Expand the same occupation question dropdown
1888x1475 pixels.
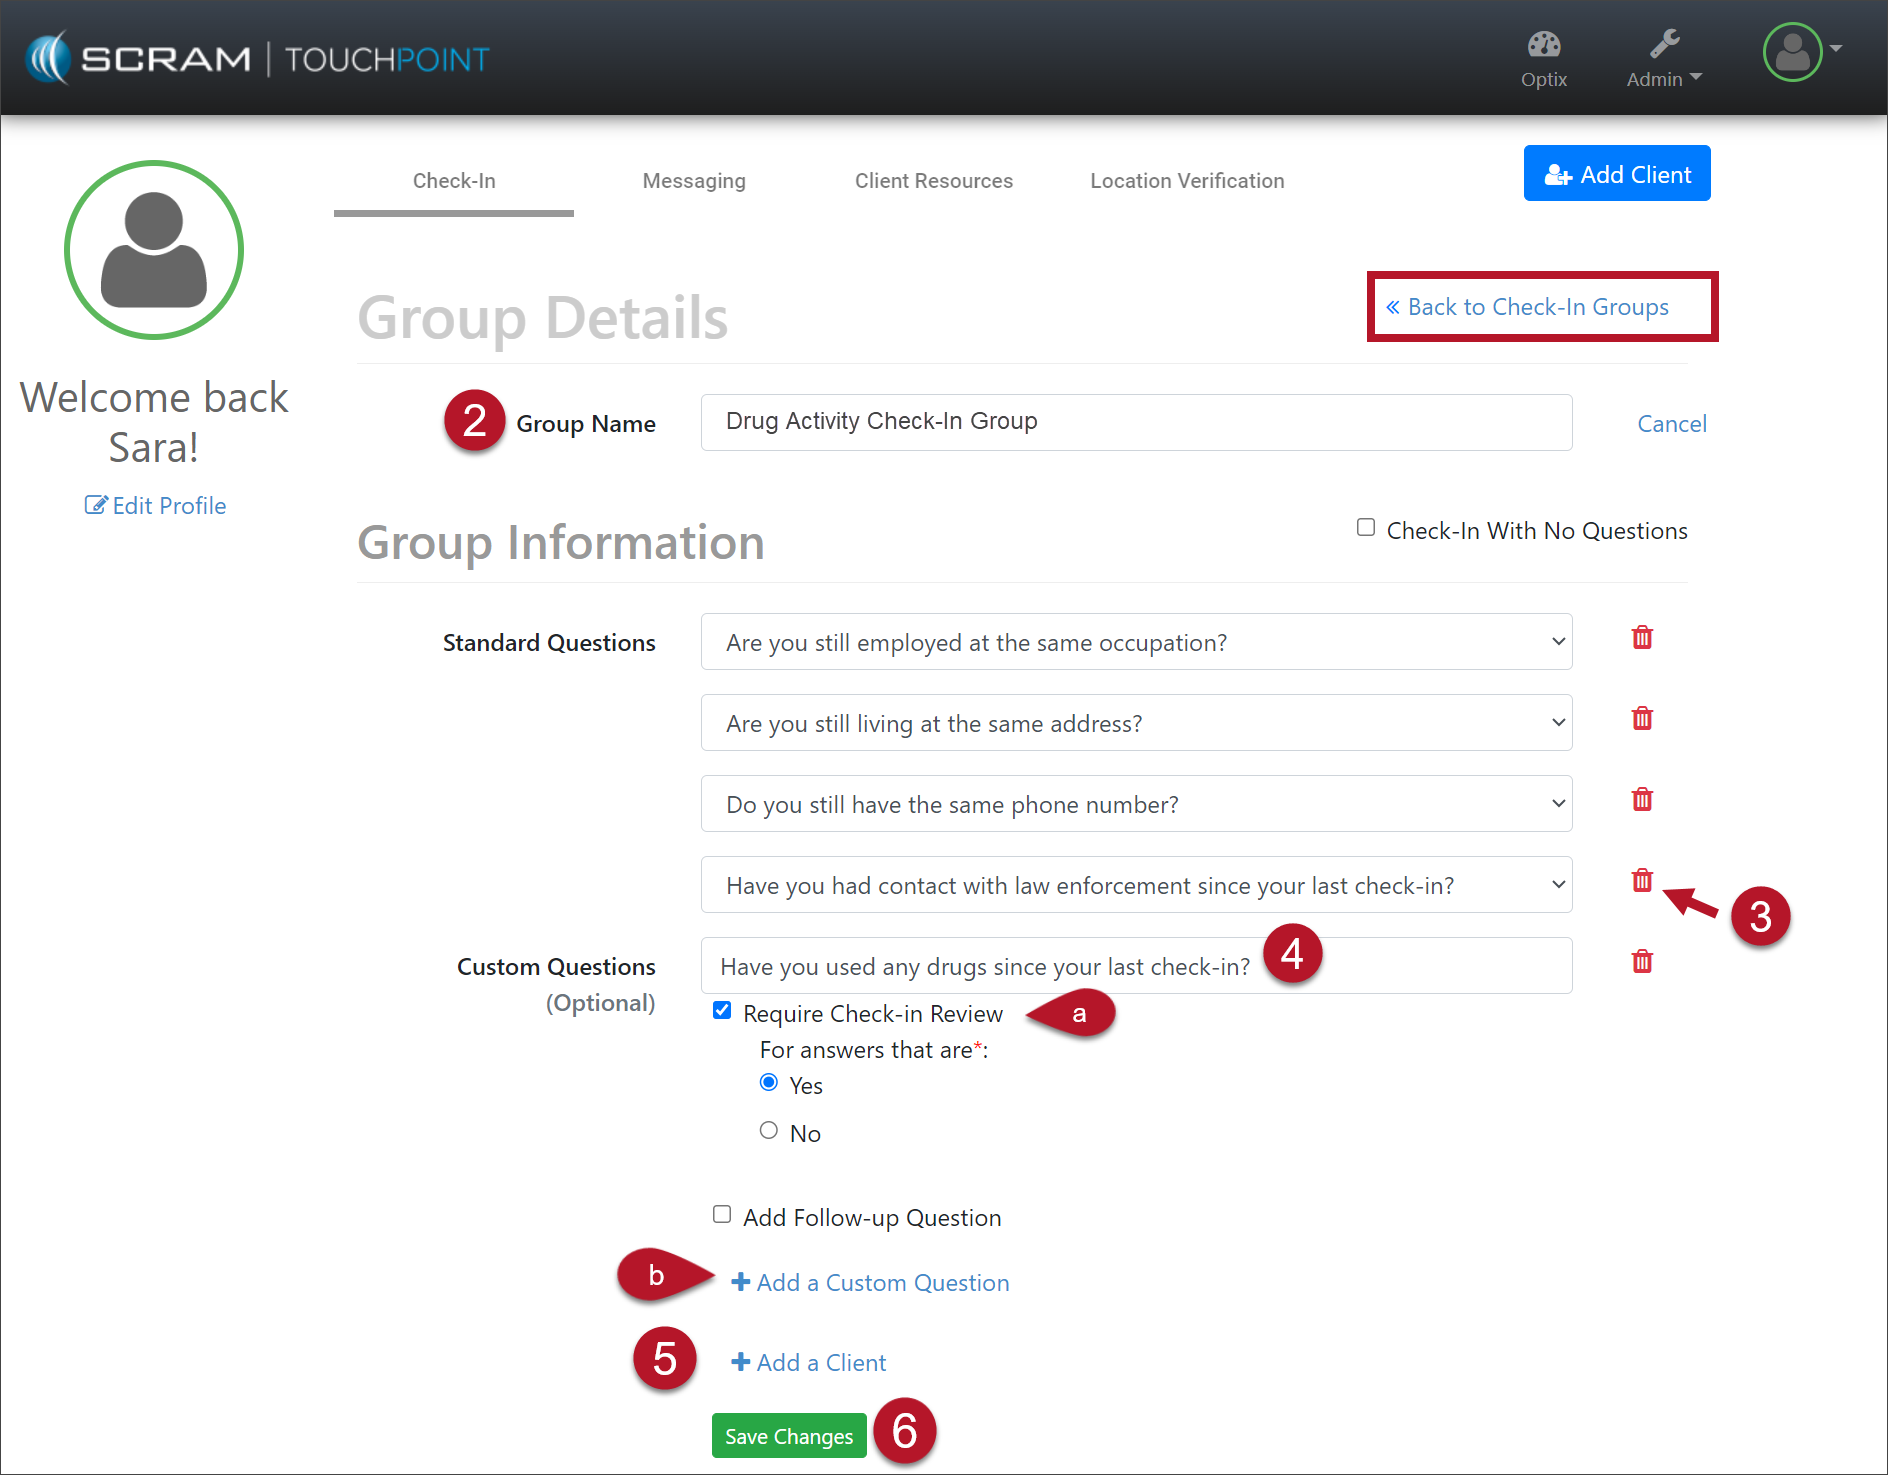click(x=1136, y=642)
